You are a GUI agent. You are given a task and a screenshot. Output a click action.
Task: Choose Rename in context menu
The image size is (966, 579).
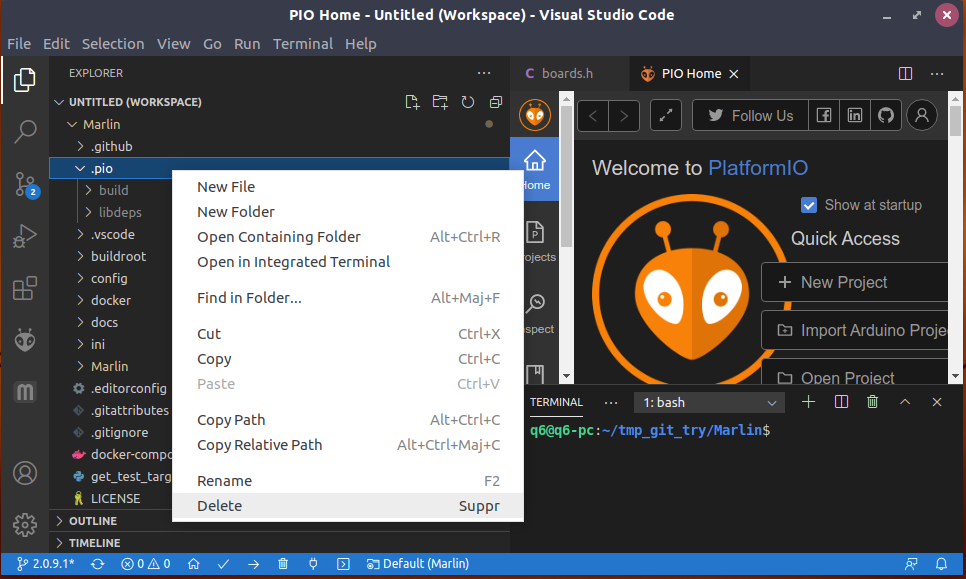348,480
